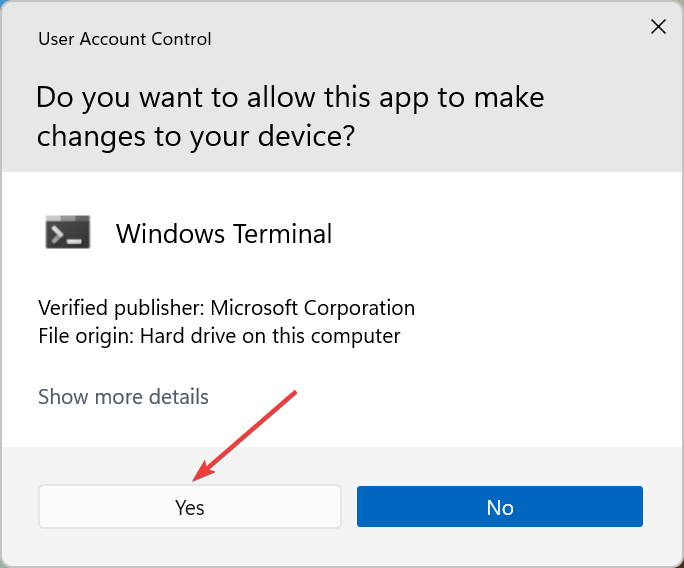Viewport: 684px width, 568px height.
Task: Expand Show more details
Action: (x=123, y=397)
